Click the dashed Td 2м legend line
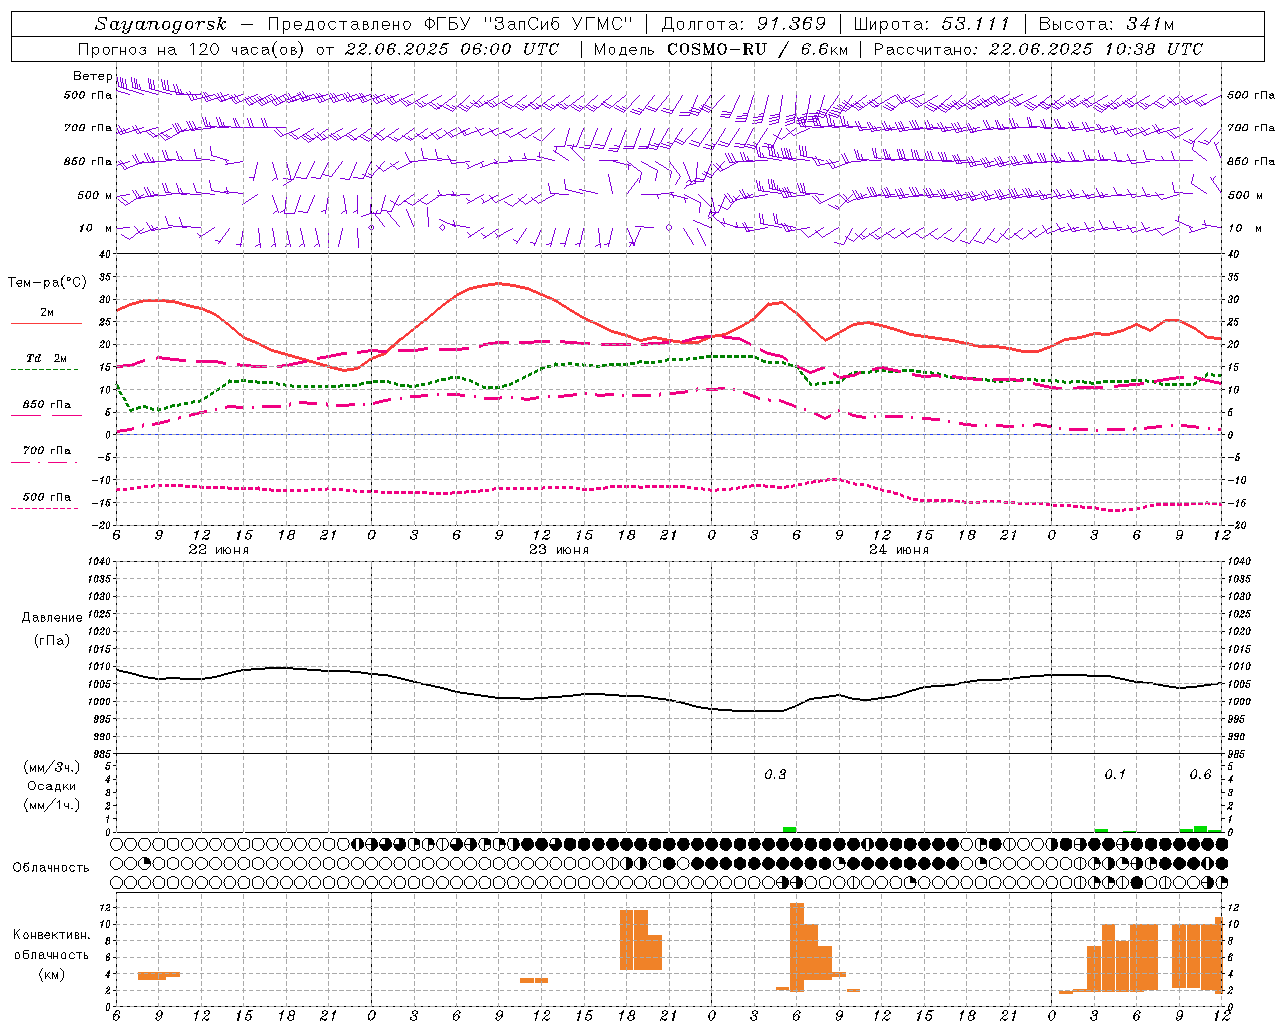The image size is (1280, 1024). (46, 369)
